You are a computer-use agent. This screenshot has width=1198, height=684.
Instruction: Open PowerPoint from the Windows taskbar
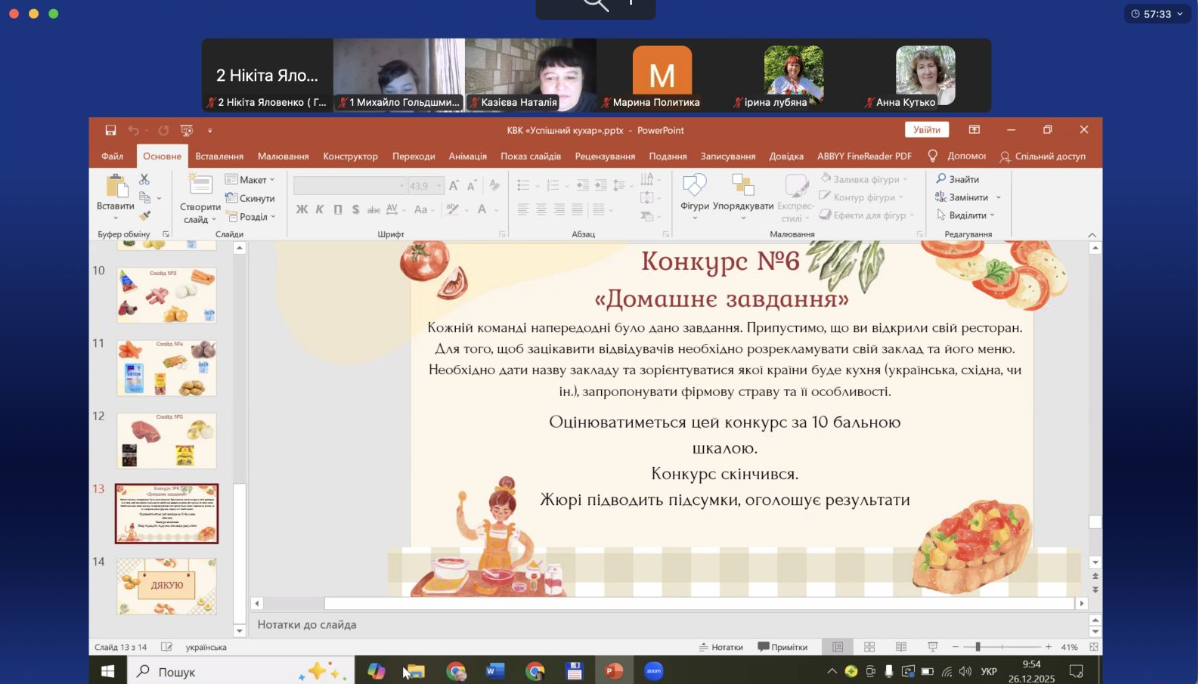pyautogui.click(x=614, y=671)
